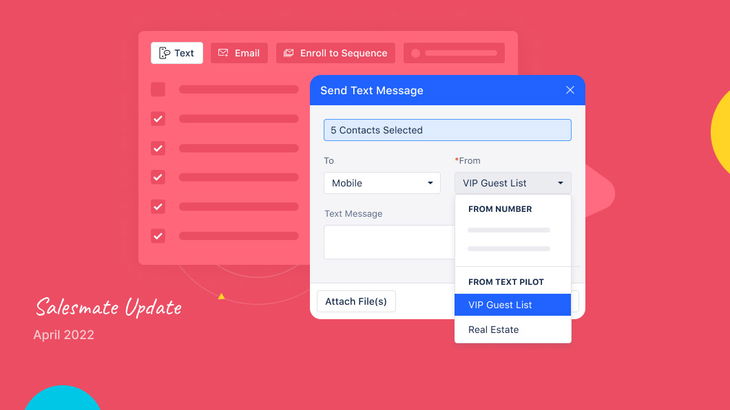This screenshot has width=730, height=410.
Task: Click the placeholder tab after Enroll to Sequence
Action: [x=454, y=53]
